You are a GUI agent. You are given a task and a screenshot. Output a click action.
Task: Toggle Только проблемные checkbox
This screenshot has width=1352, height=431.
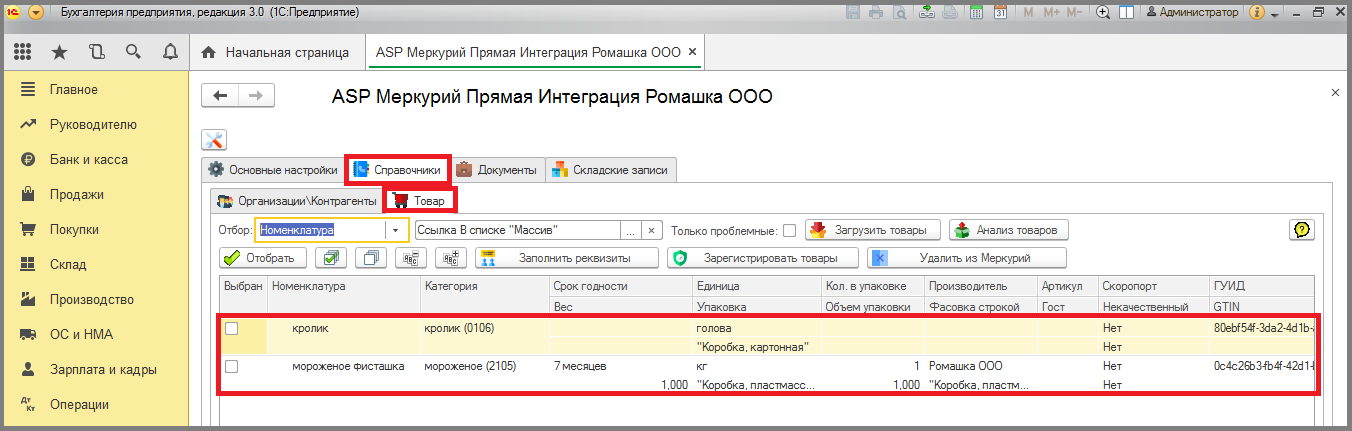(x=789, y=230)
